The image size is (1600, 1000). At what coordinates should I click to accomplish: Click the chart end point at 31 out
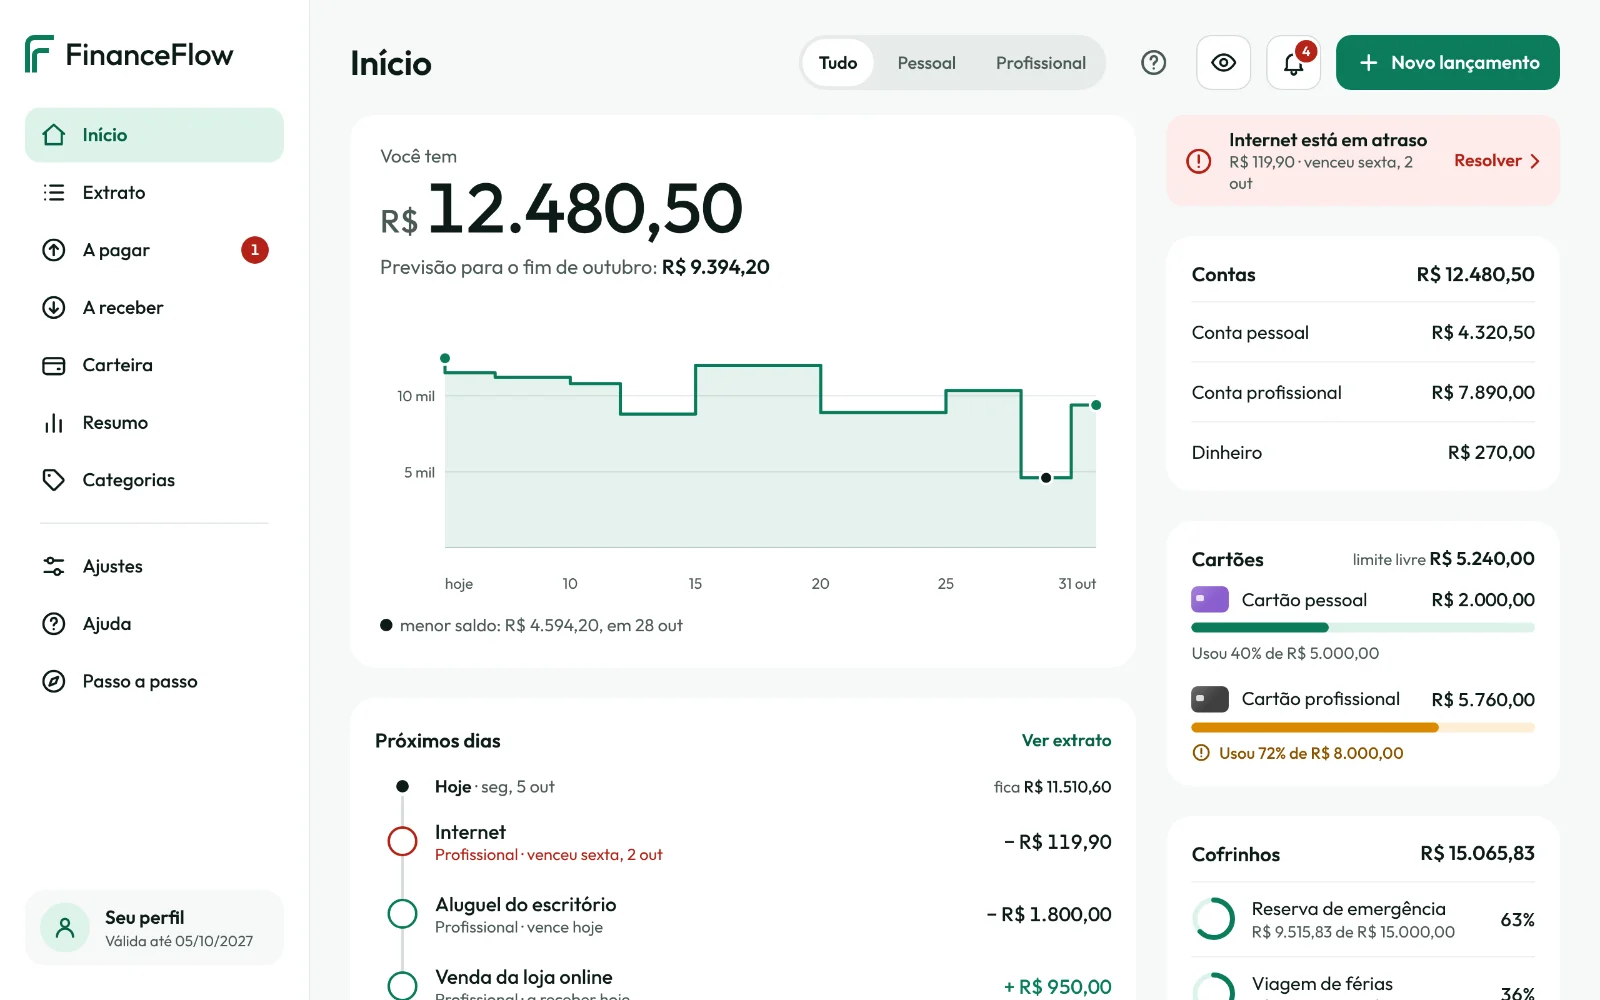click(1096, 405)
